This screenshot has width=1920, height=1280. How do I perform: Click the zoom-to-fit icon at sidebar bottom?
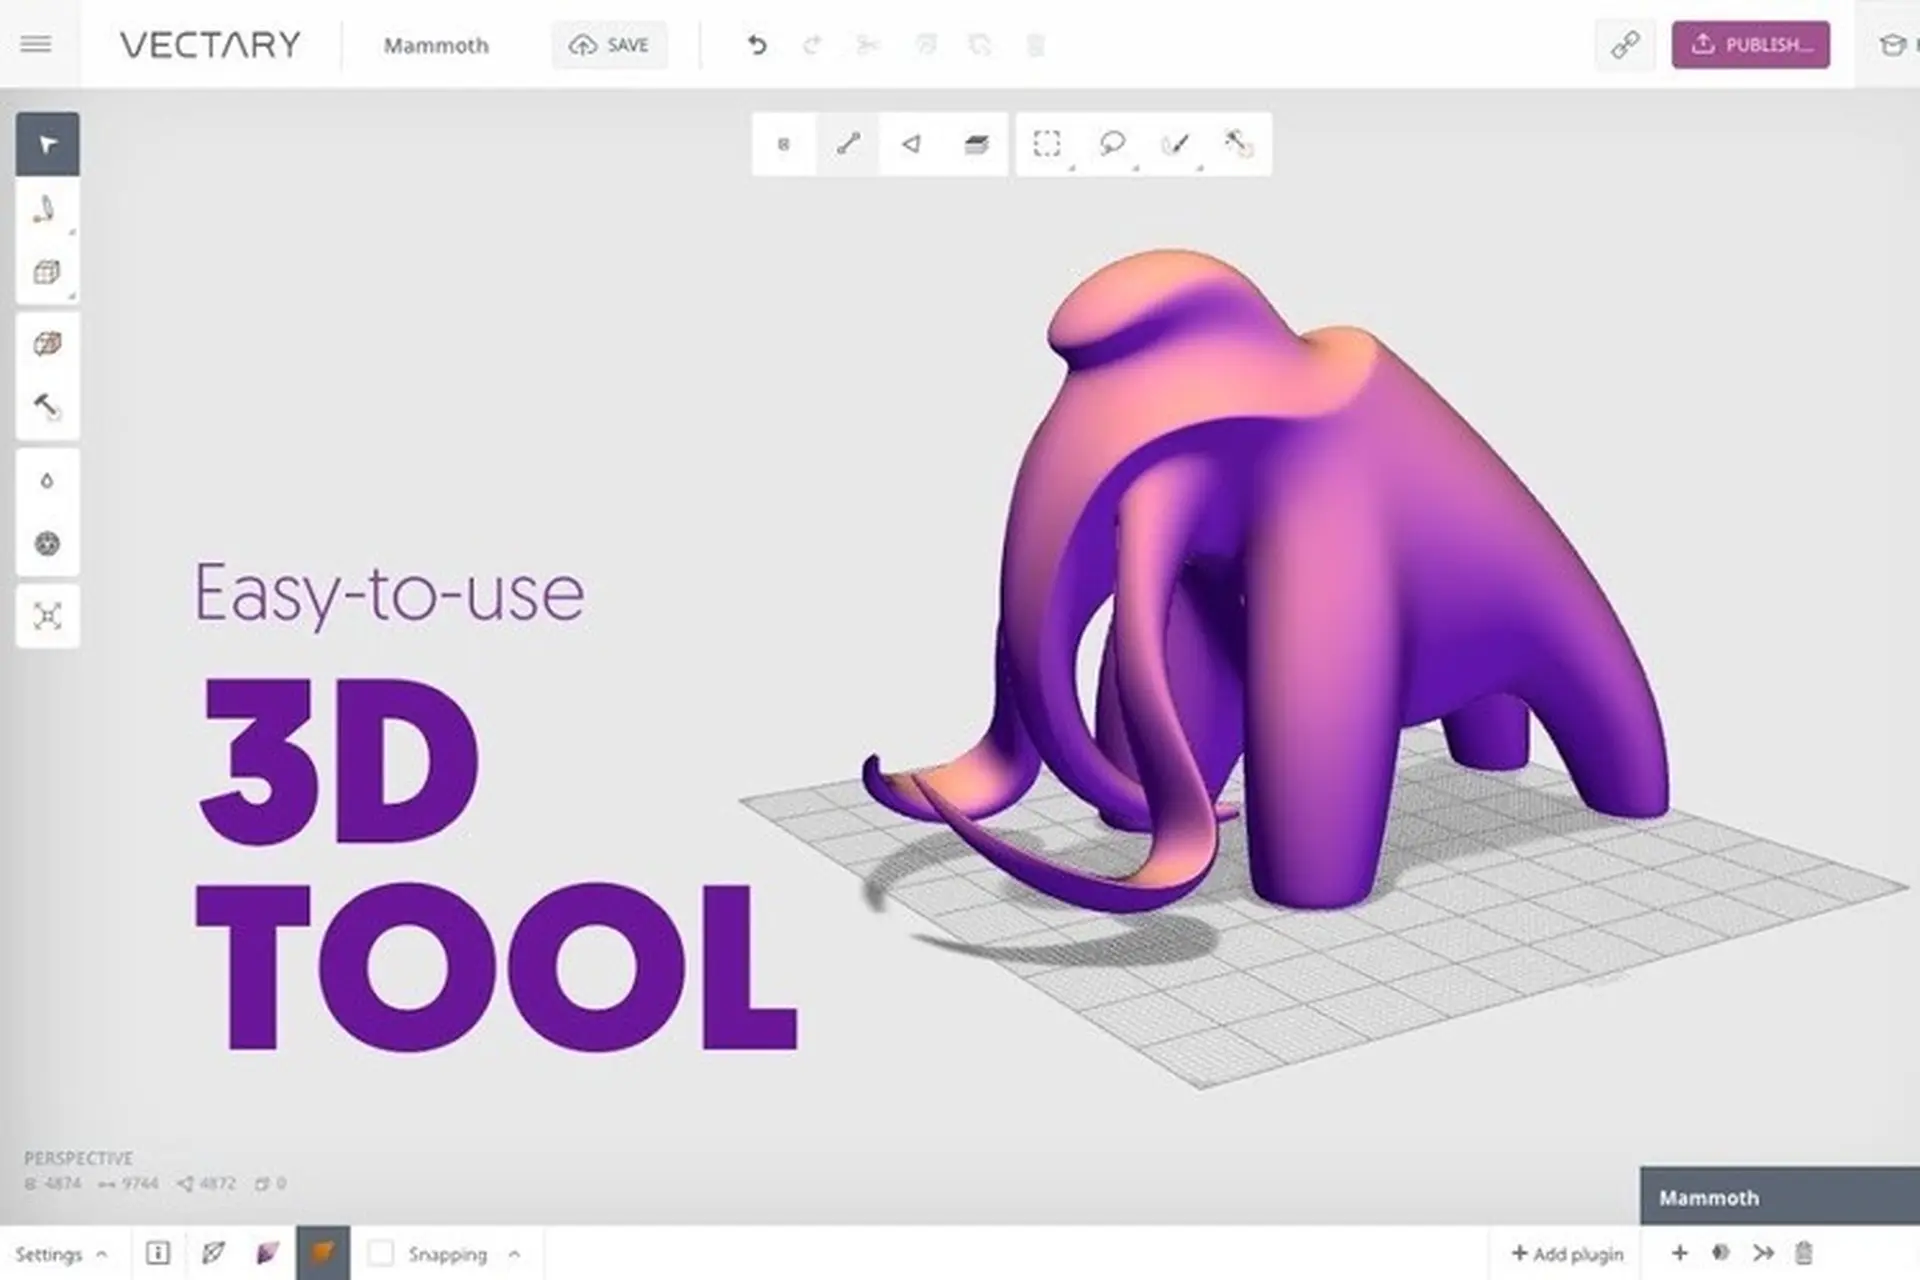[x=47, y=615]
